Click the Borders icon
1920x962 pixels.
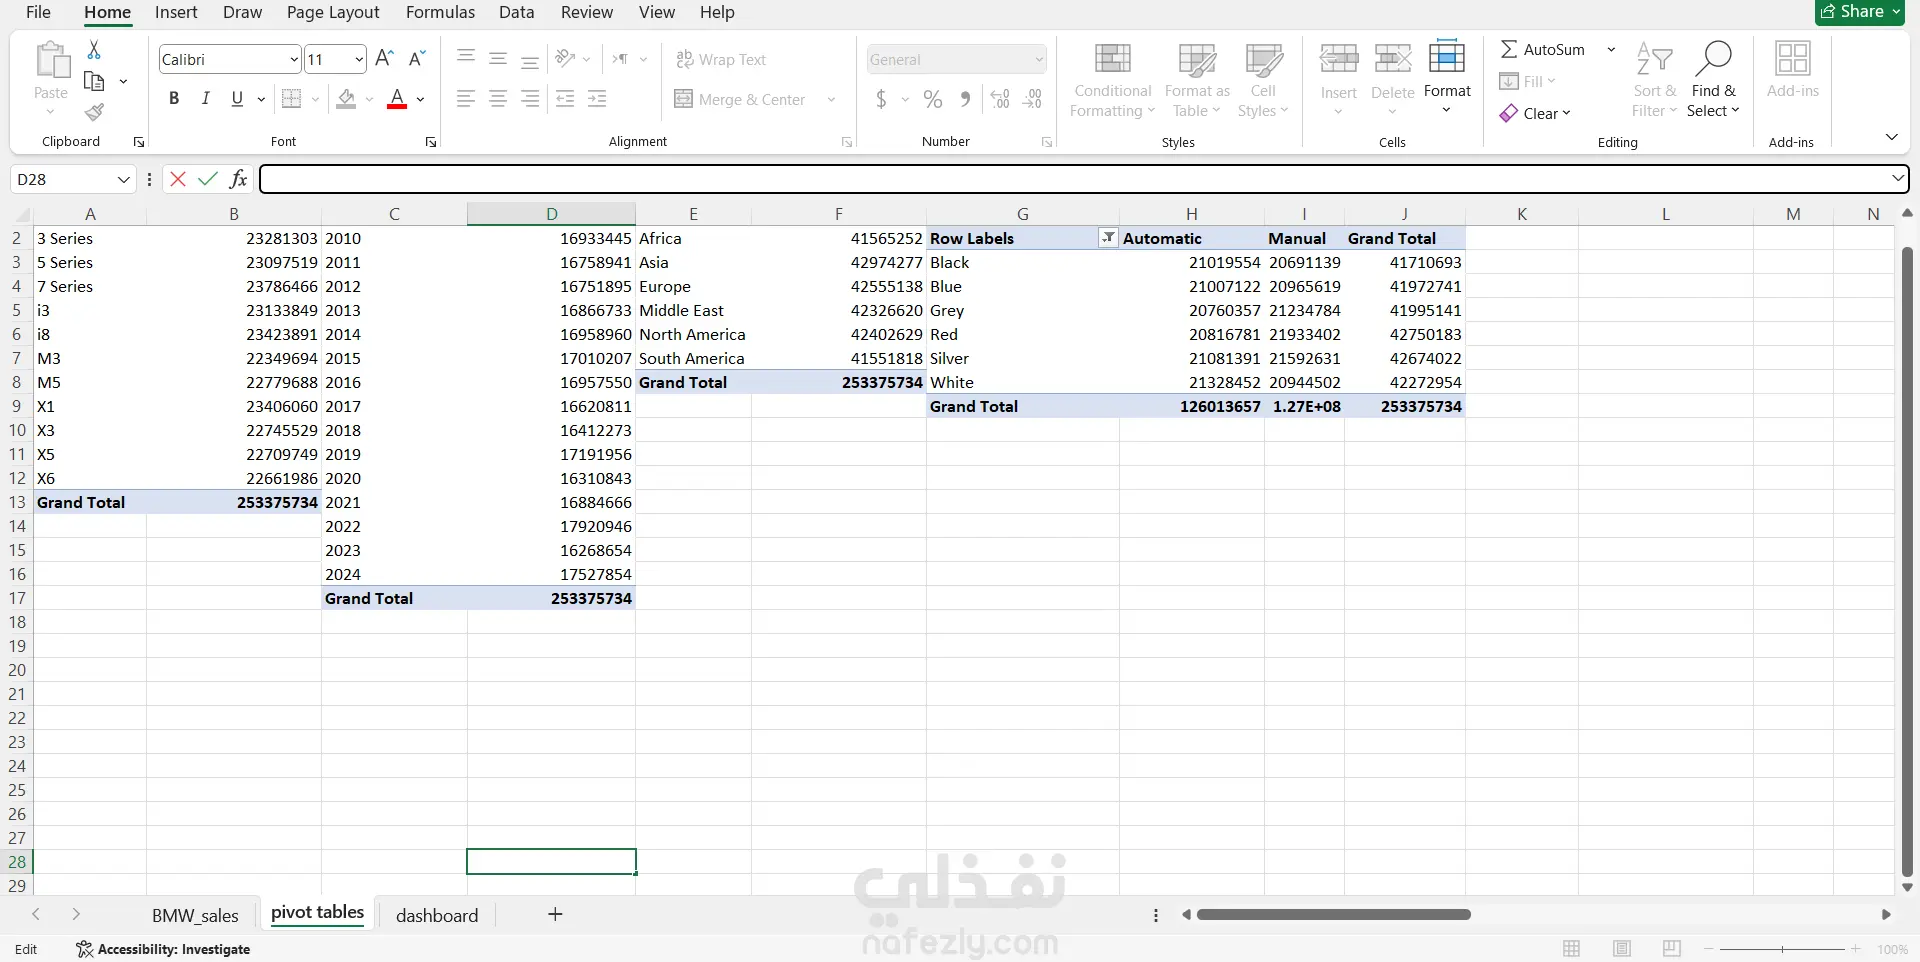(x=291, y=99)
